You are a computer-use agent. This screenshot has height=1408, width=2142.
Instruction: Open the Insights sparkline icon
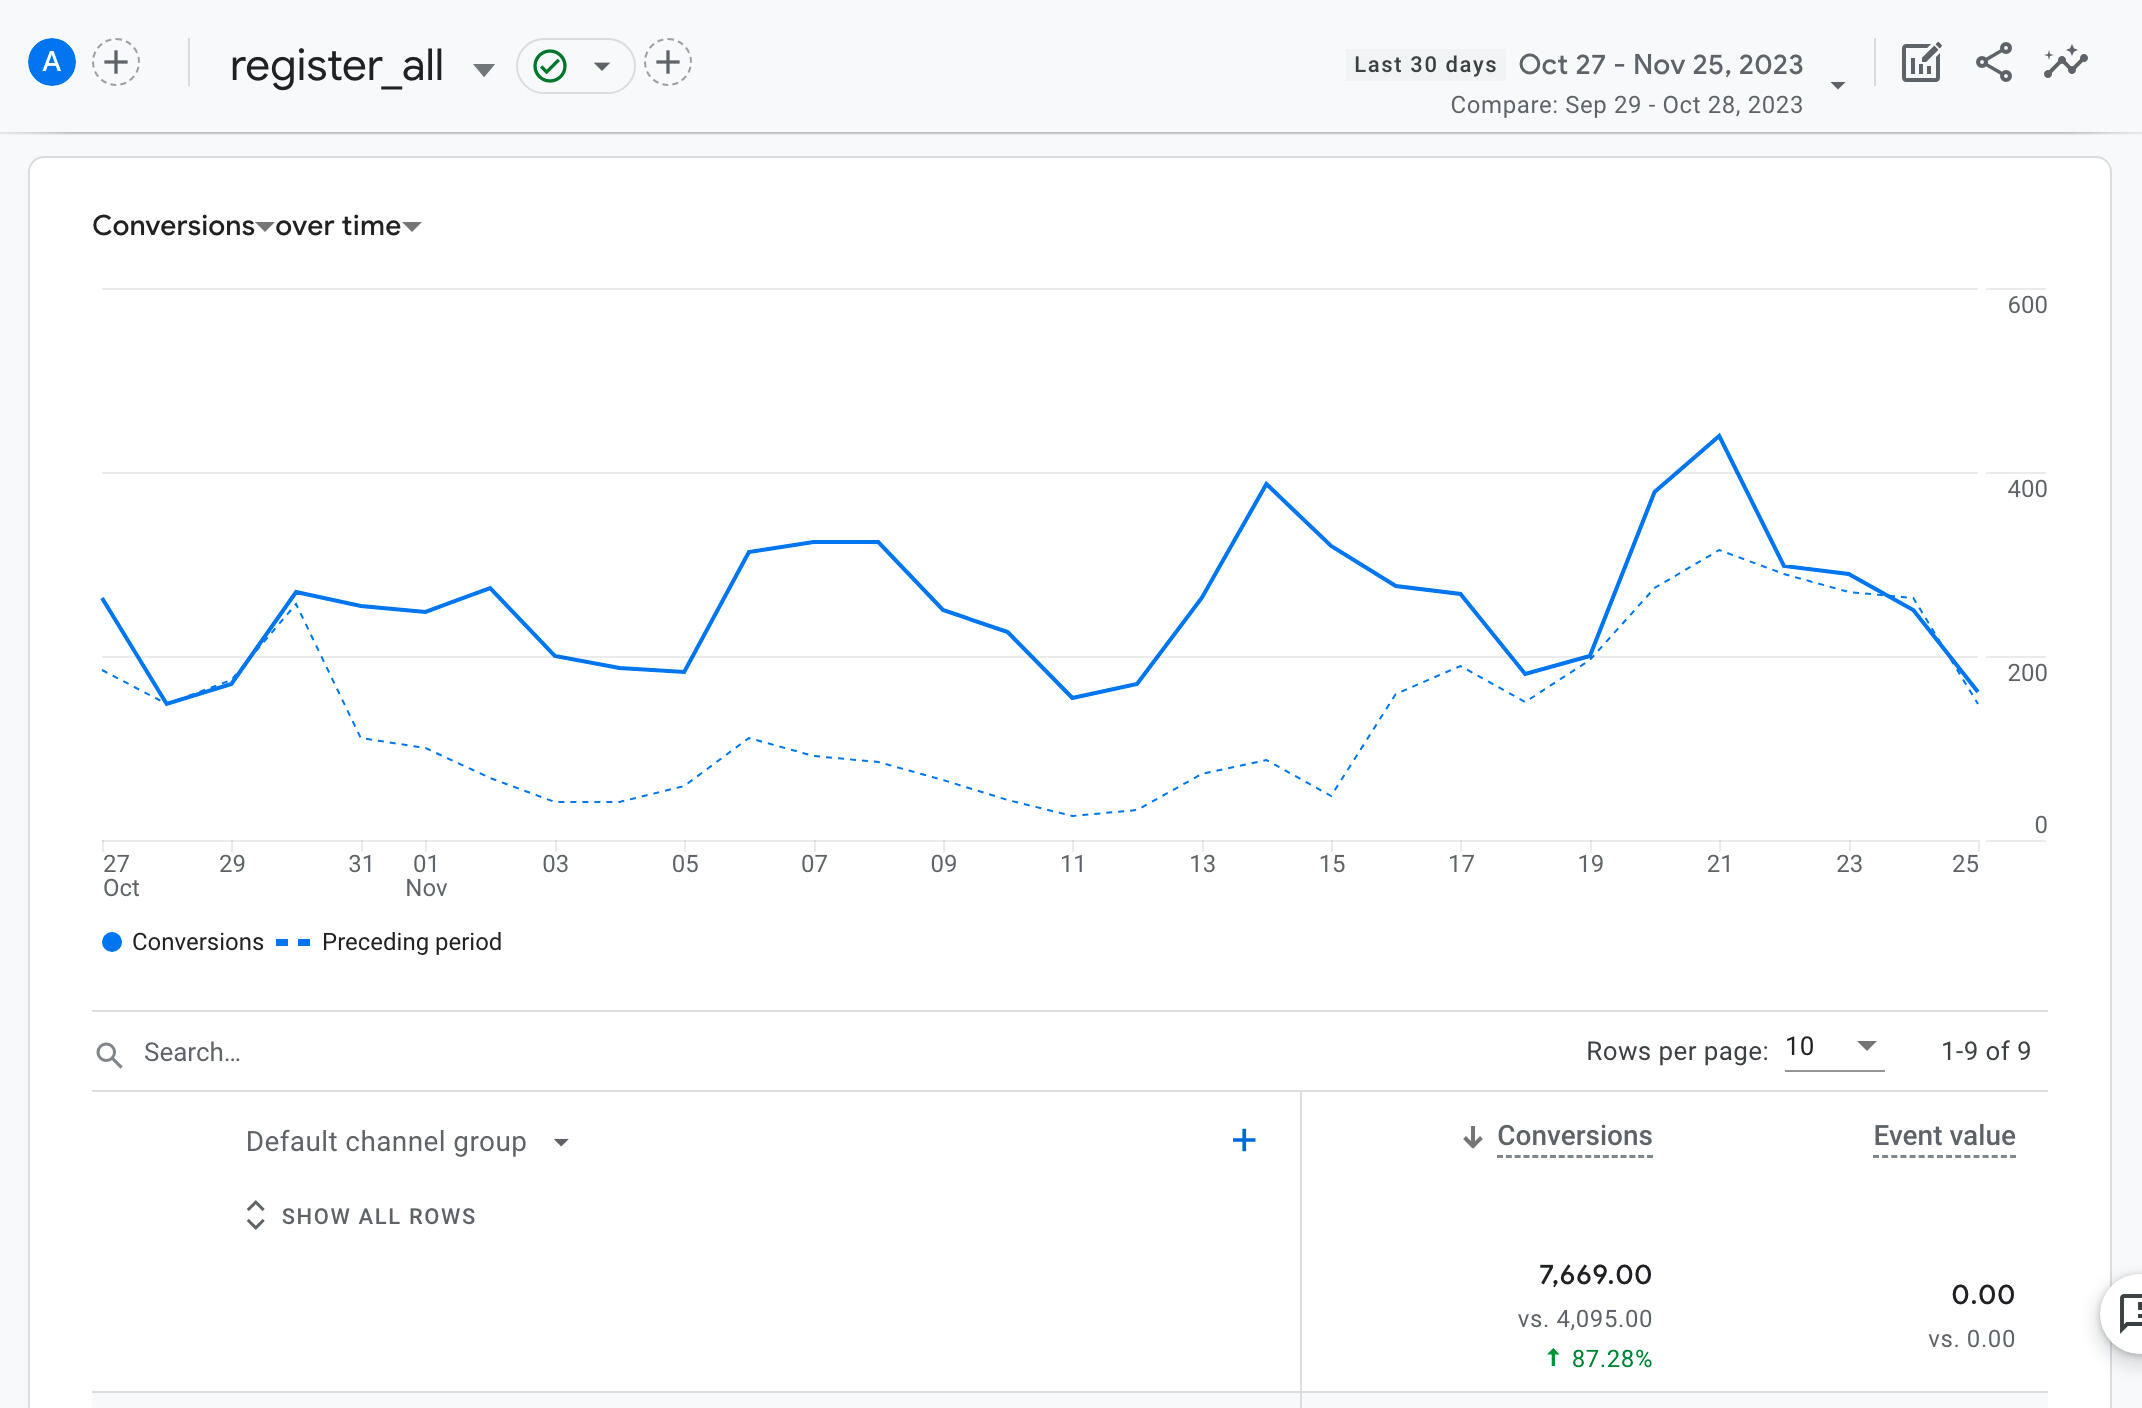click(x=2066, y=63)
